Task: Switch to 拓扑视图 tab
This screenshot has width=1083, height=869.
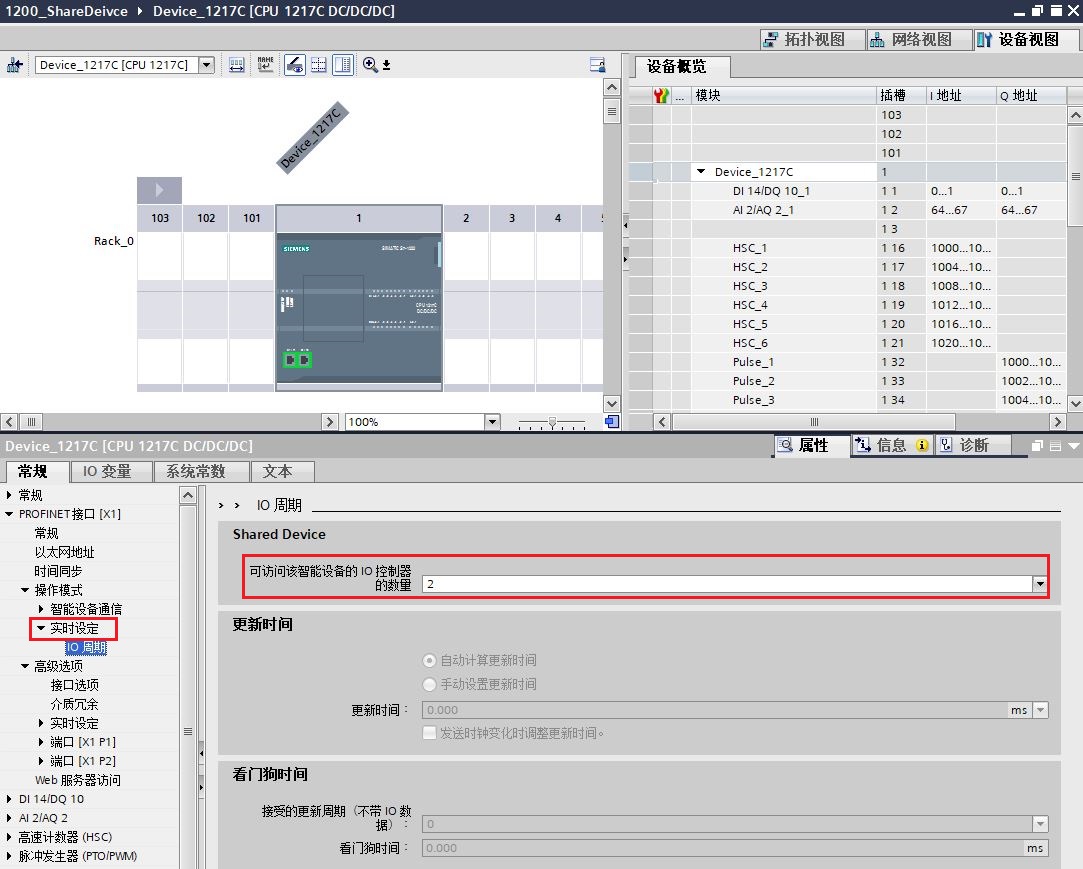Action: click(x=812, y=39)
